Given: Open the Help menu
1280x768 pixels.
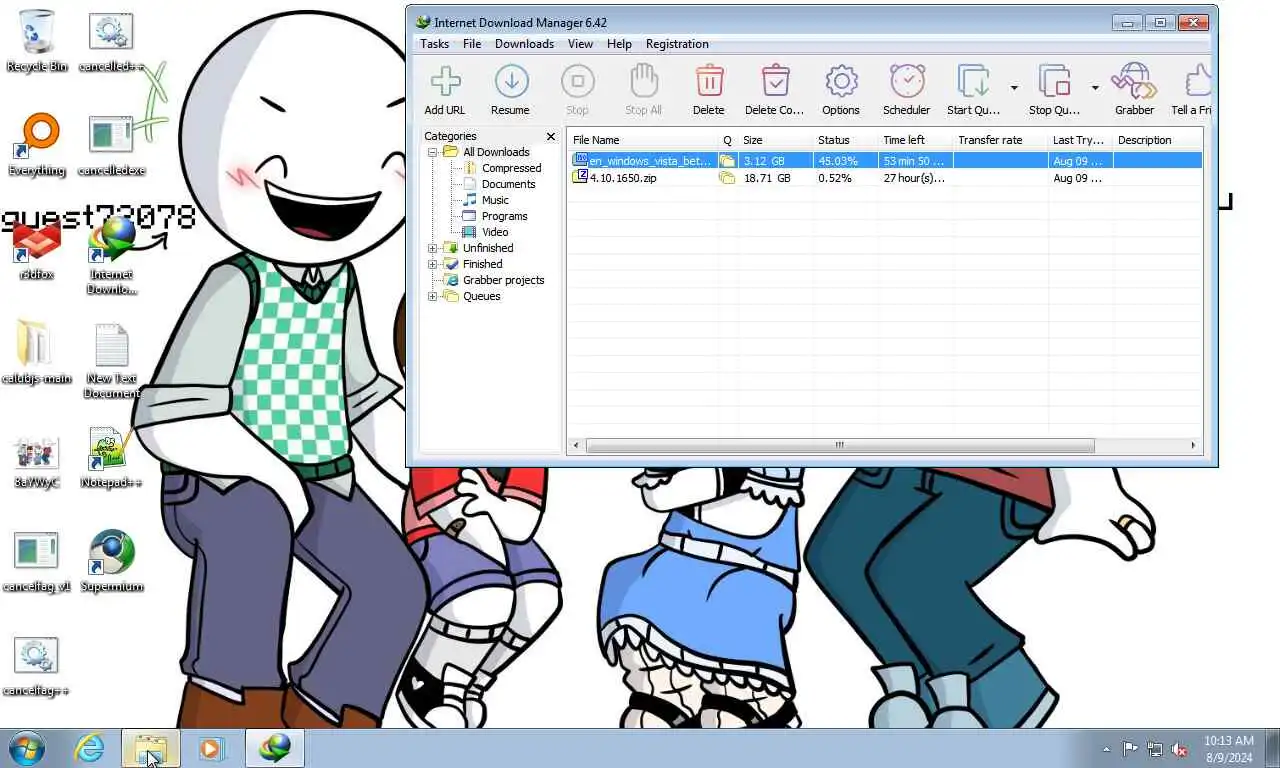Looking at the screenshot, I should click(x=619, y=44).
